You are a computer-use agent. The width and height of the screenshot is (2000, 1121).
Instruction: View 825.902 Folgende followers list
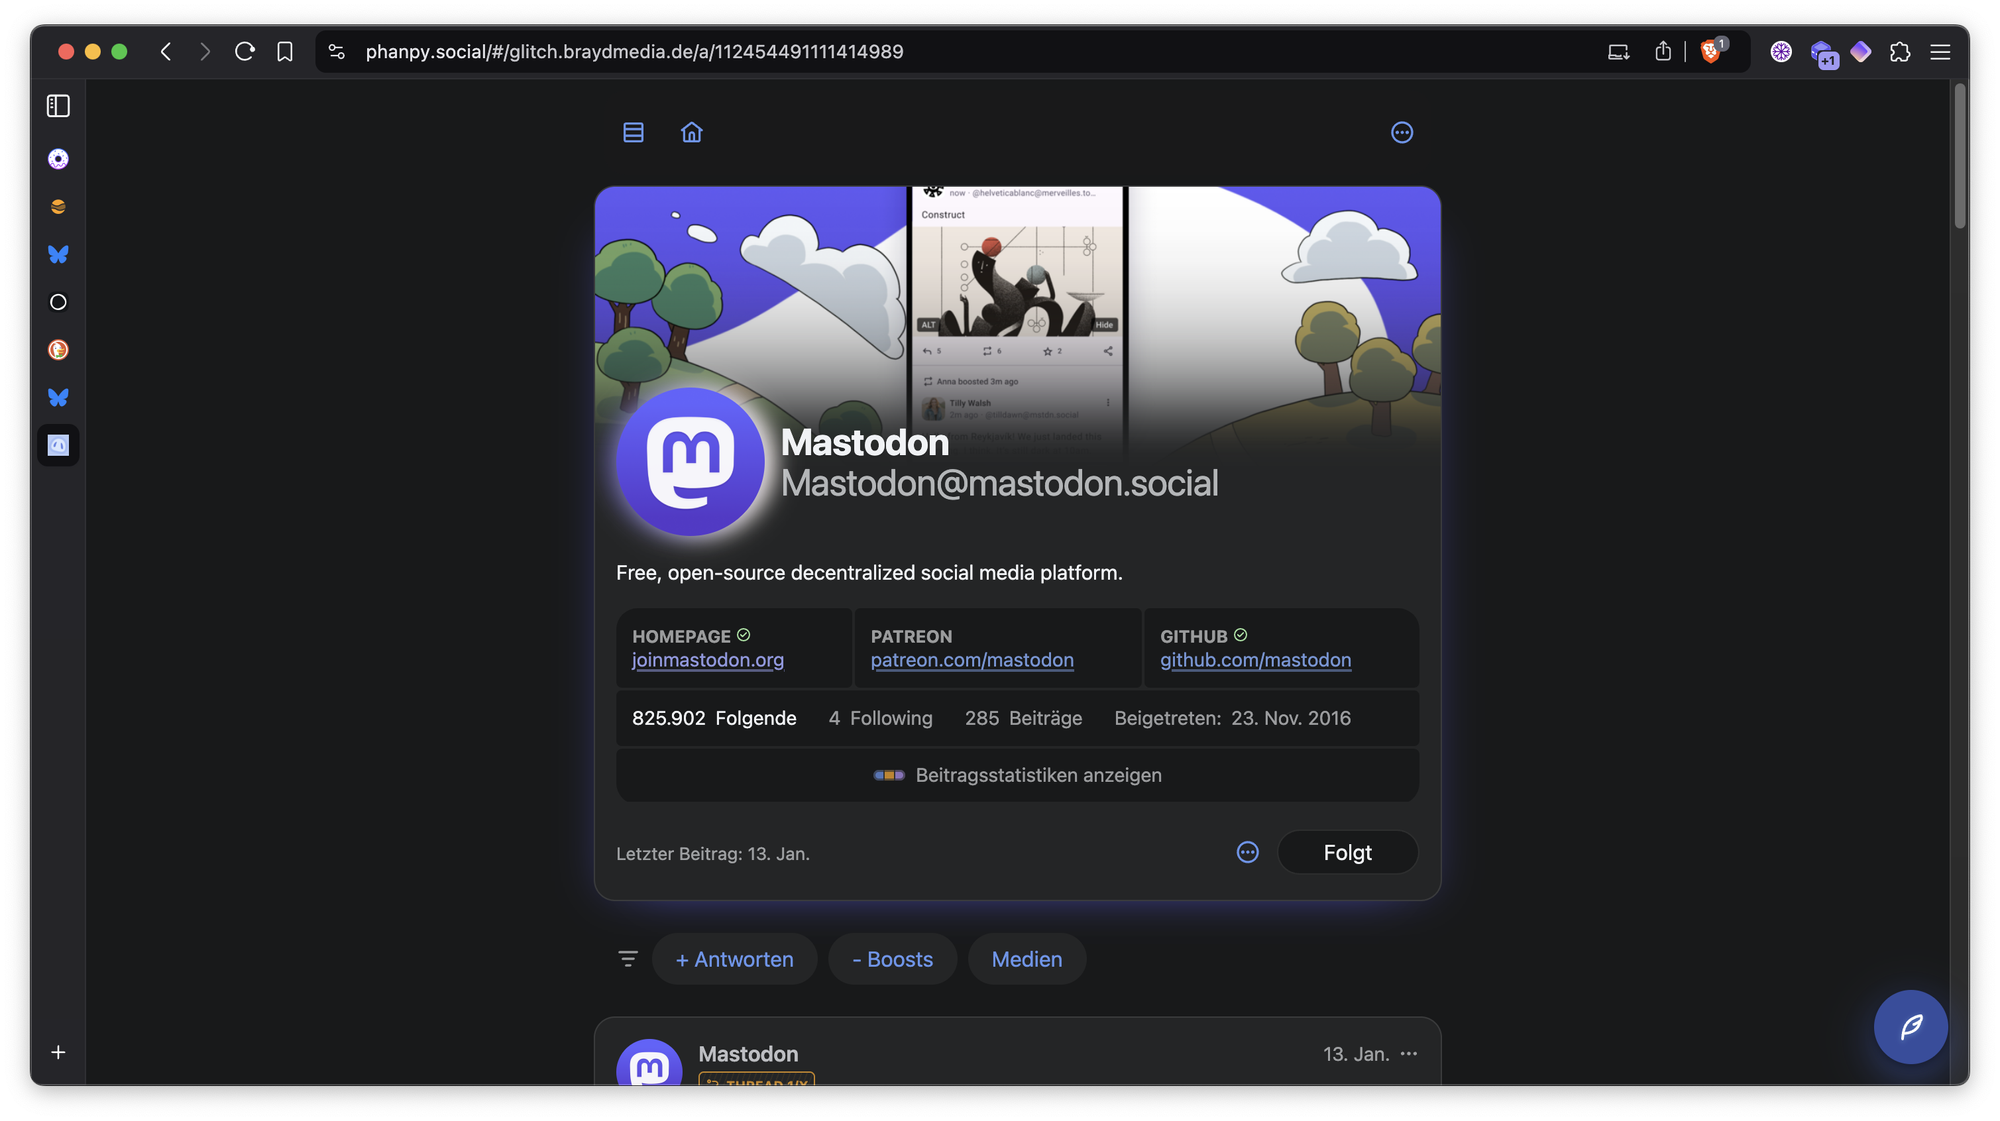714,718
